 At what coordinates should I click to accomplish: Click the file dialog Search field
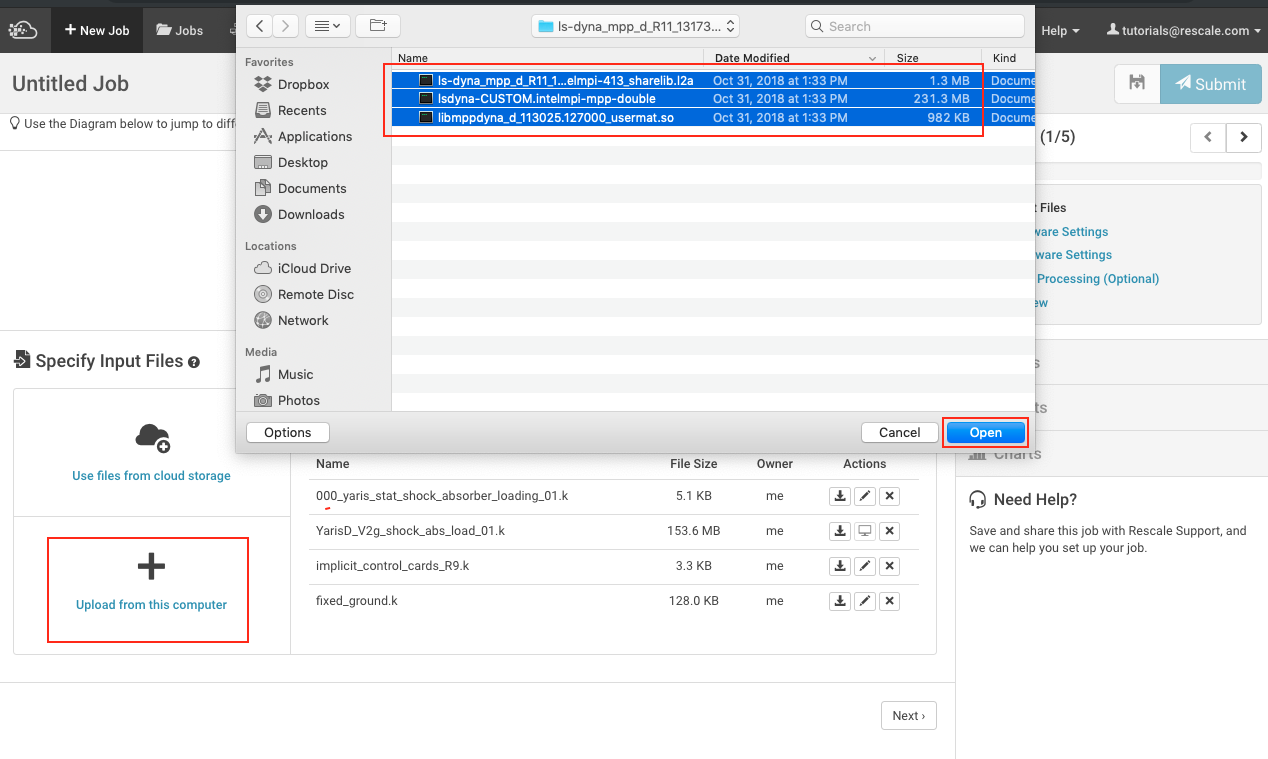tap(914, 26)
